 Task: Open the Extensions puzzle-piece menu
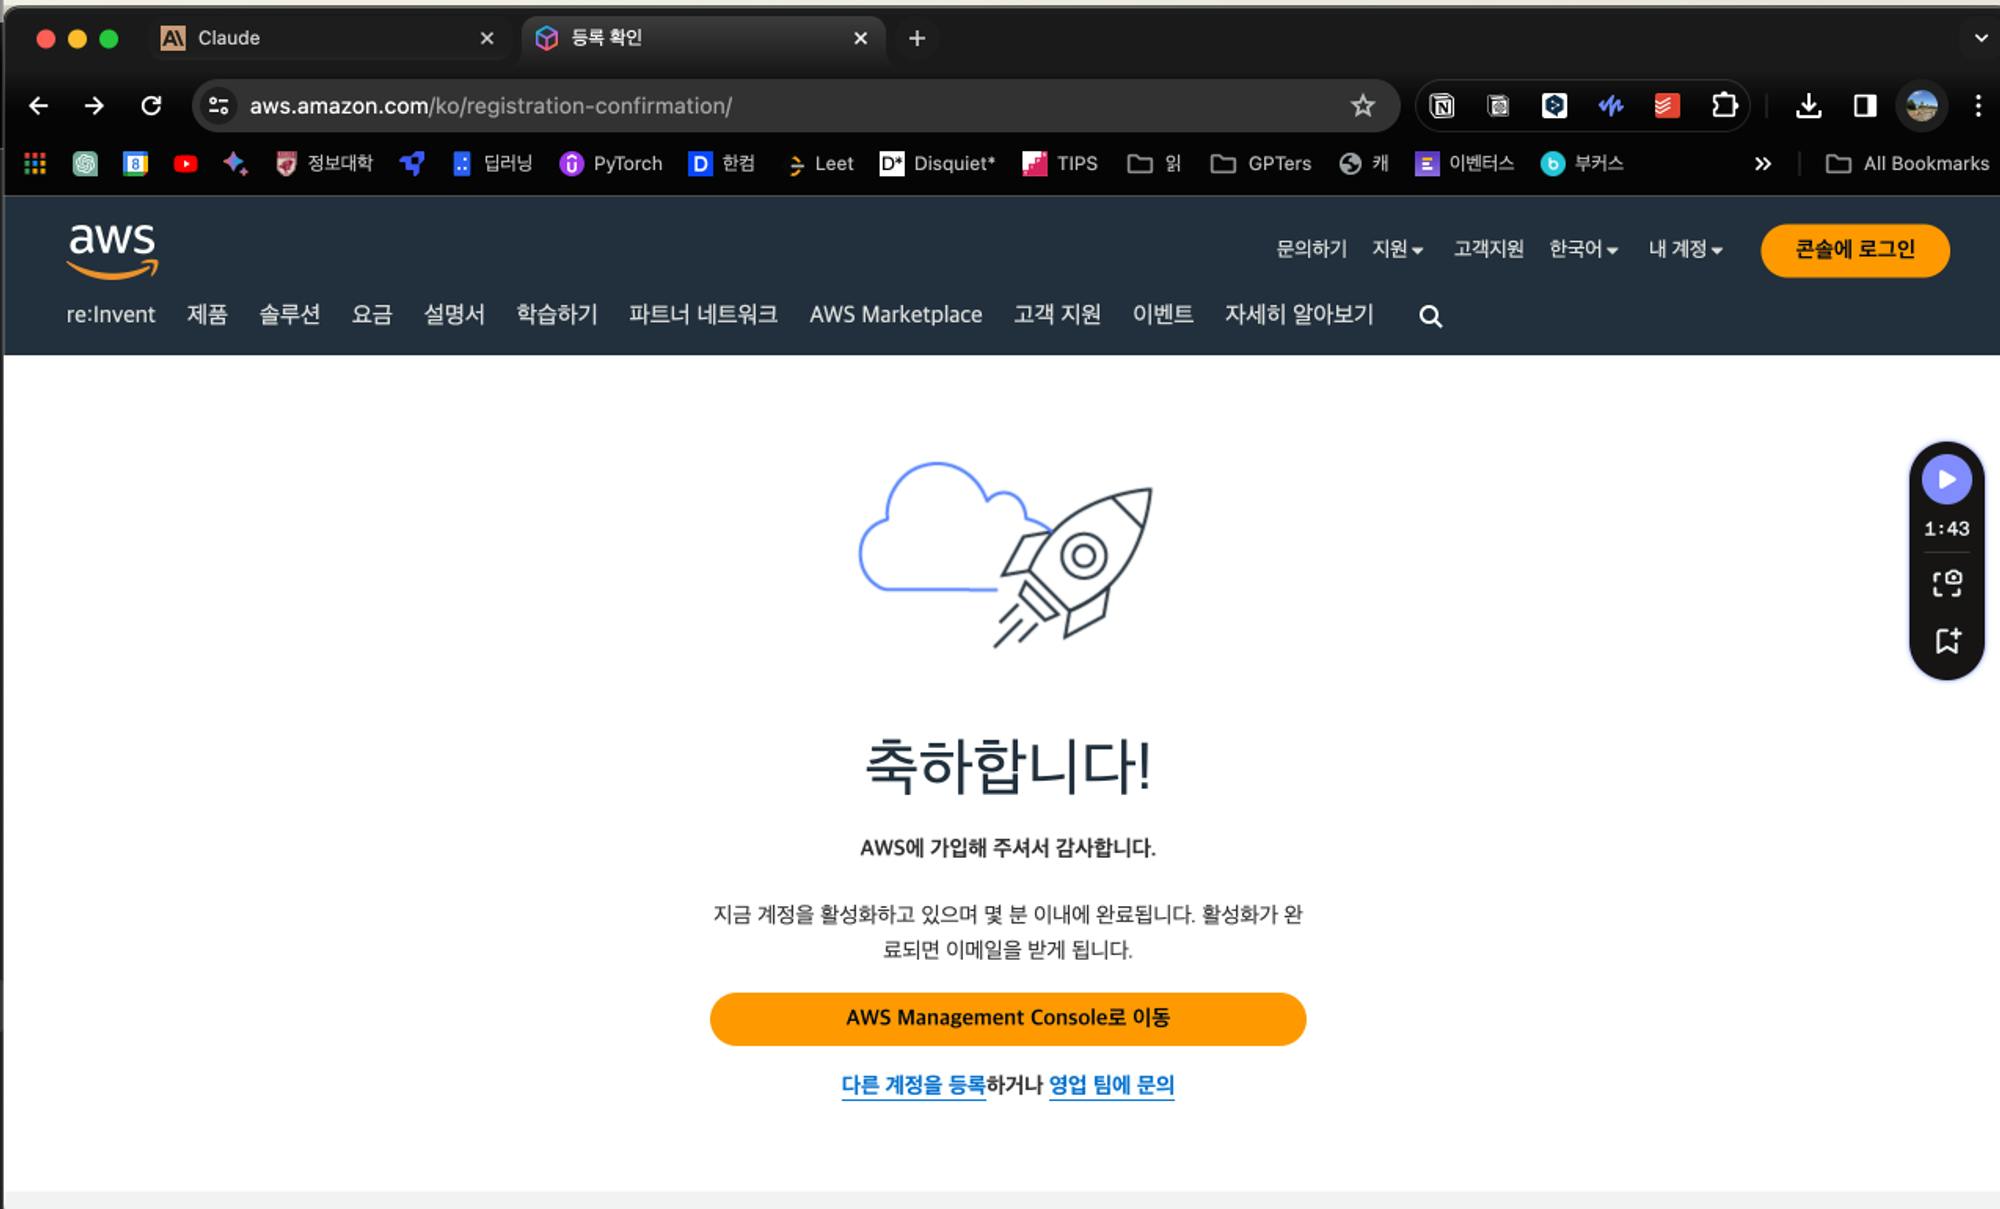coord(1724,105)
